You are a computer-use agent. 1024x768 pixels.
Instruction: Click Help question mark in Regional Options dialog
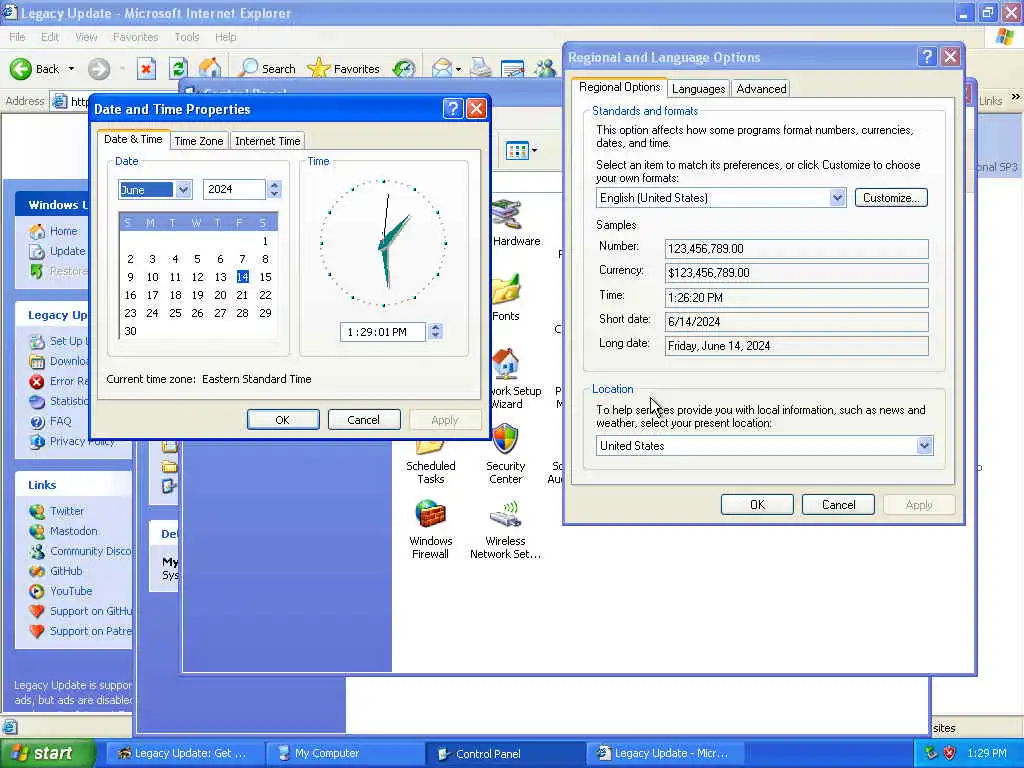pos(927,57)
